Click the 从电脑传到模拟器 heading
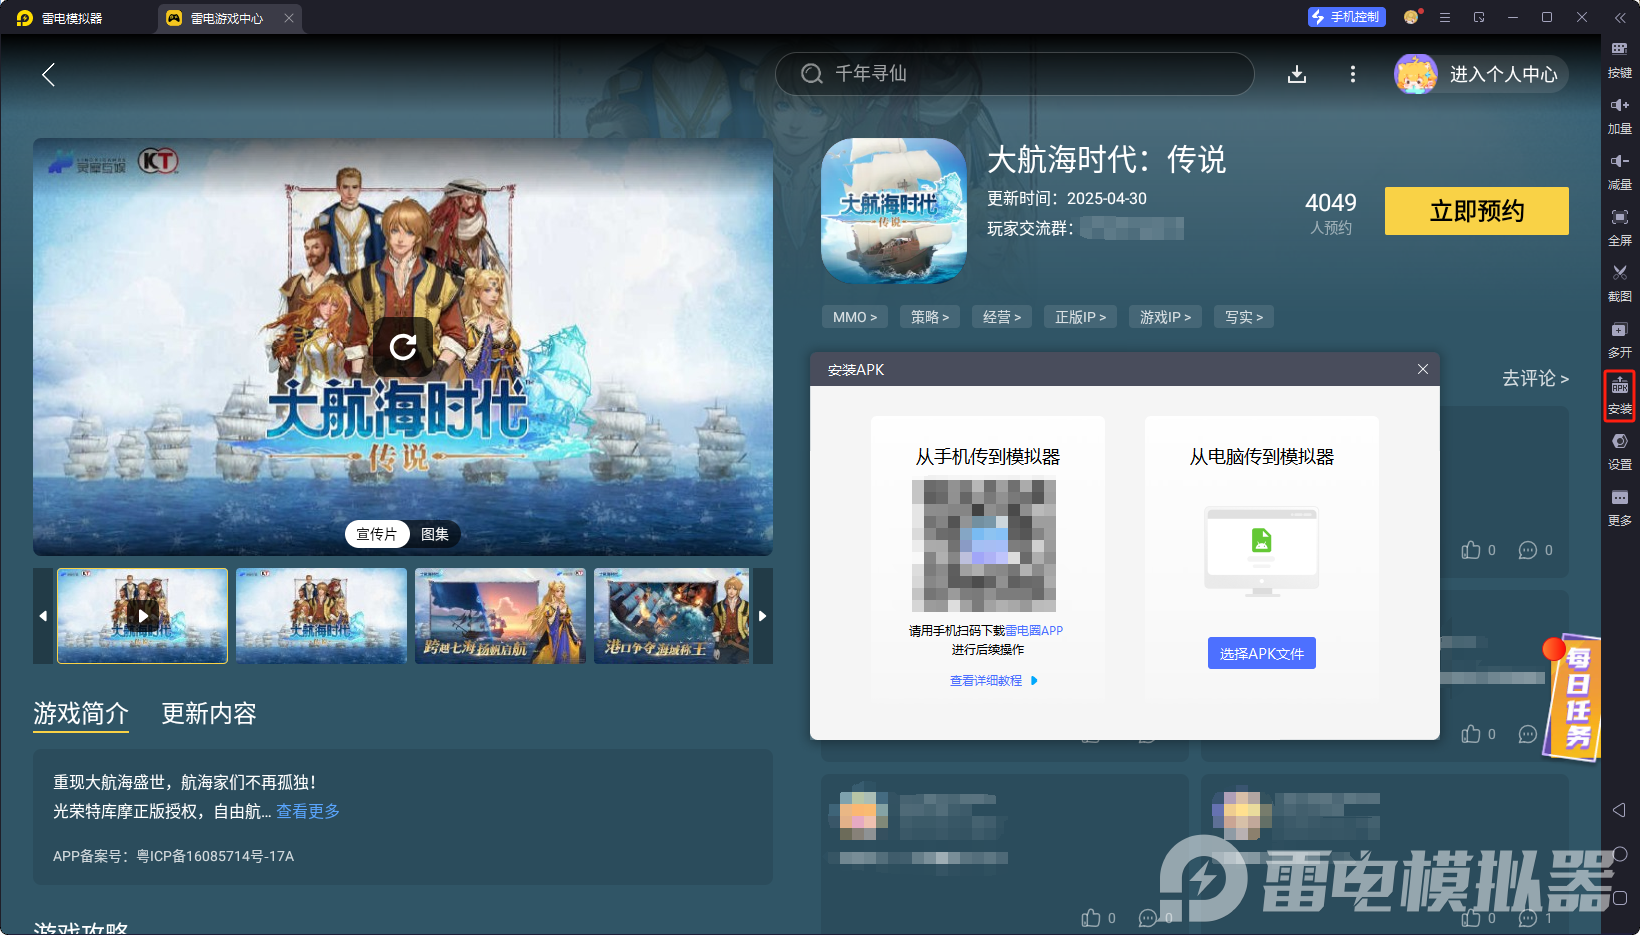This screenshot has width=1640, height=935. (x=1262, y=457)
